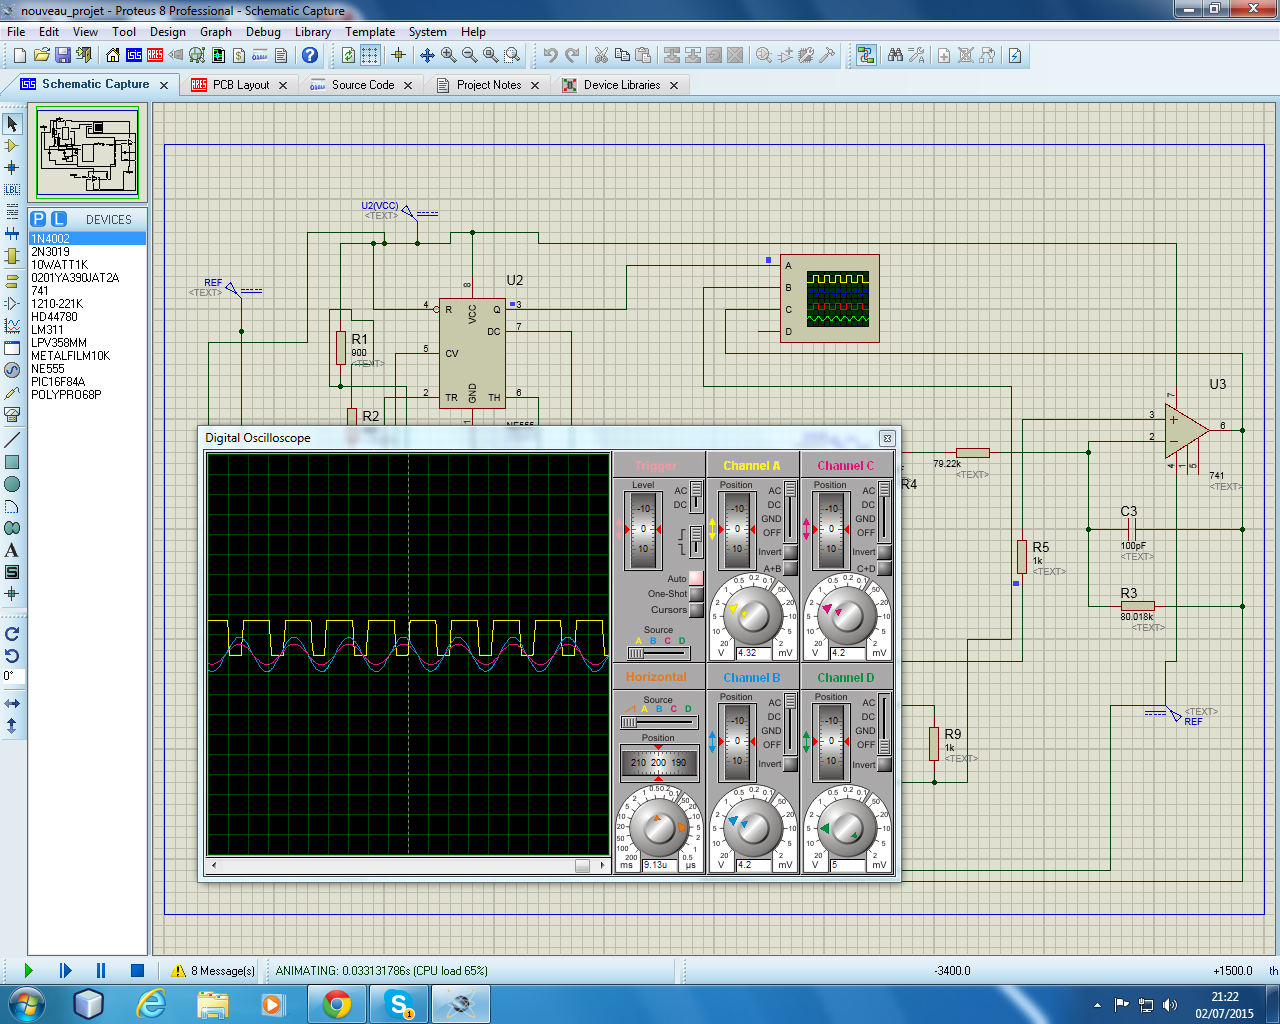Open the Graph menu
The width and height of the screenshot is (1280, 1024).
pos(216,31)
